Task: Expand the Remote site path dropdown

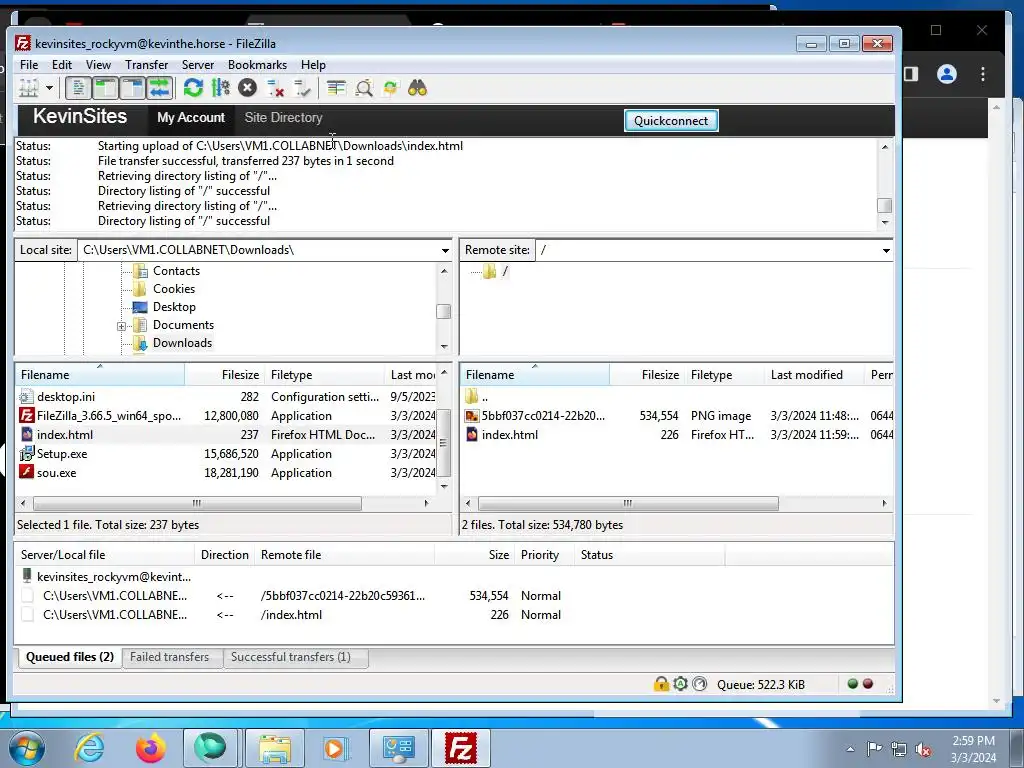Action: point(886,250)
